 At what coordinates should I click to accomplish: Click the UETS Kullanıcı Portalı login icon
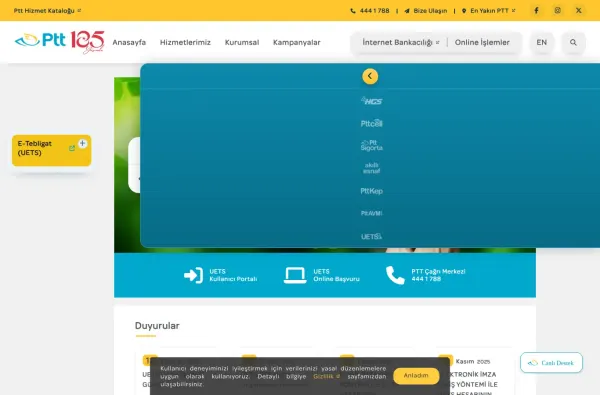tap(193, 275)
